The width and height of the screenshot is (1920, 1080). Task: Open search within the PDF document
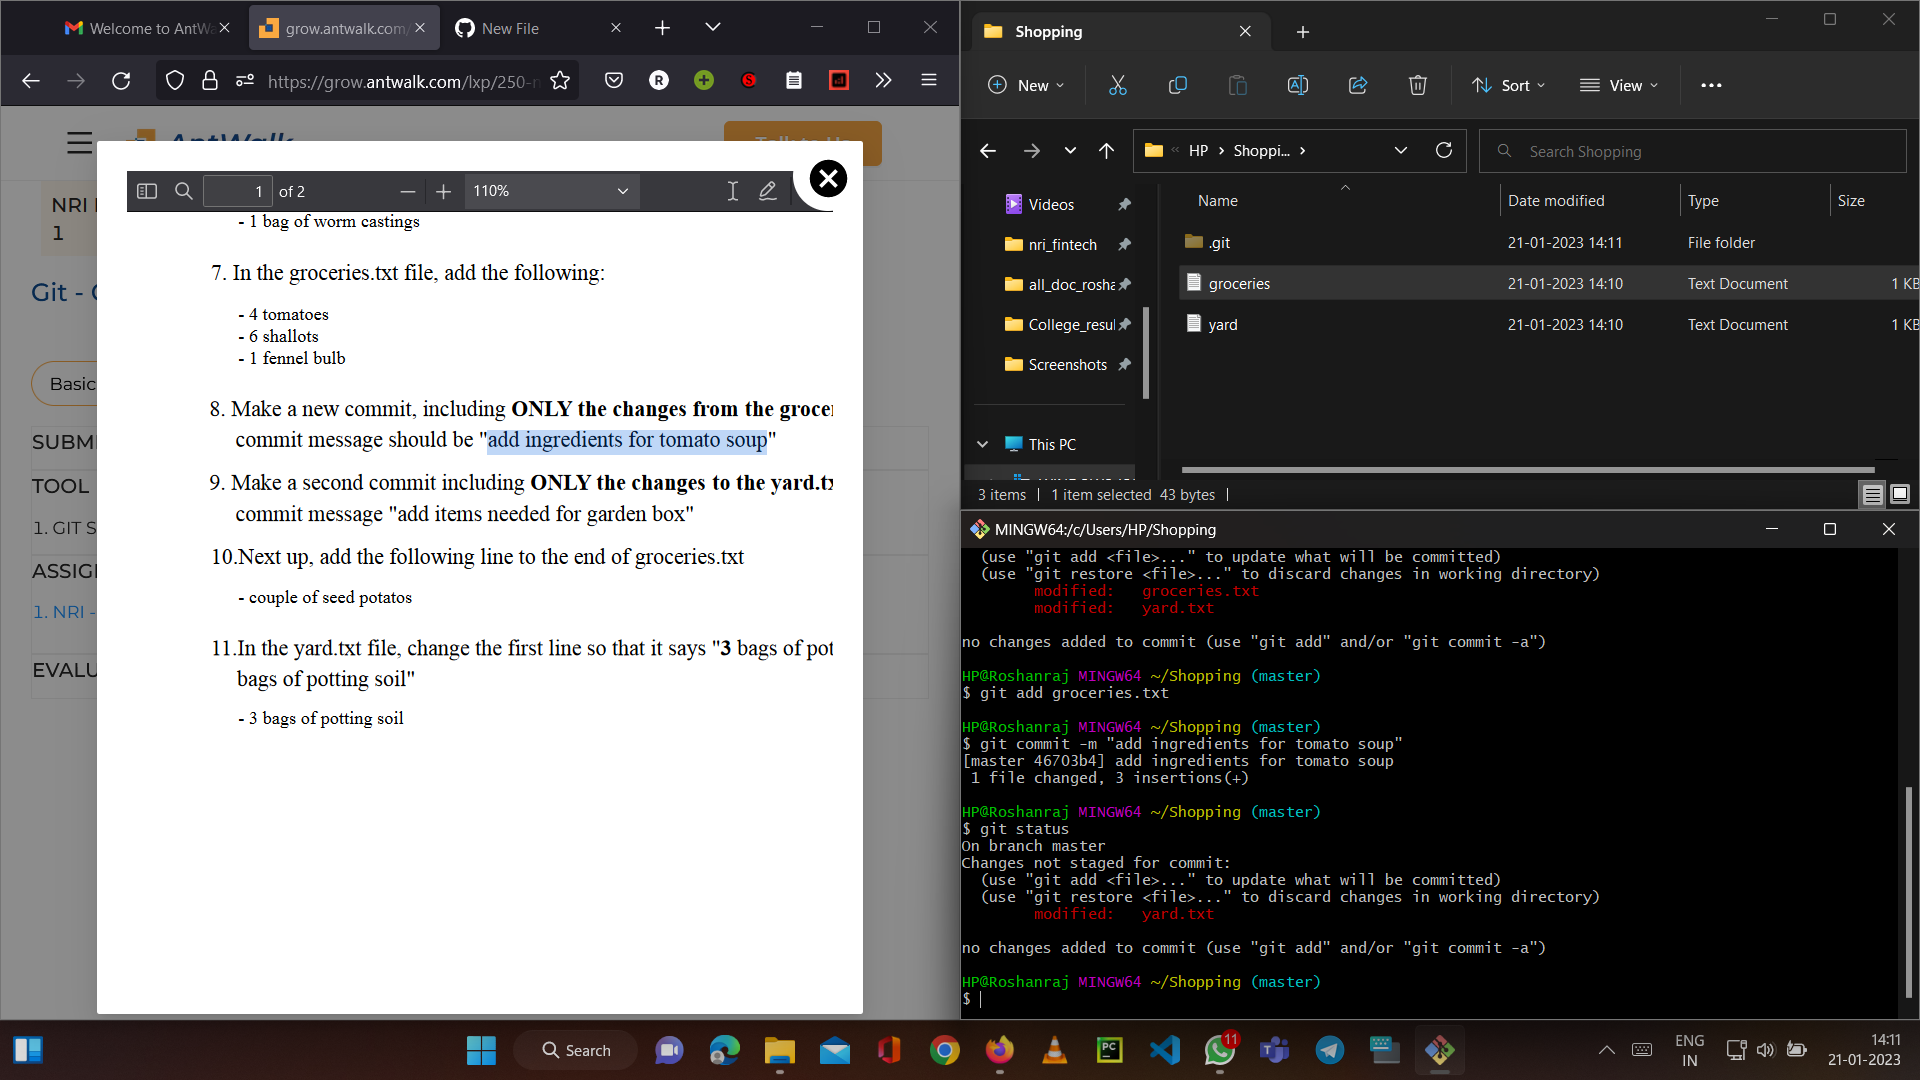183,190
